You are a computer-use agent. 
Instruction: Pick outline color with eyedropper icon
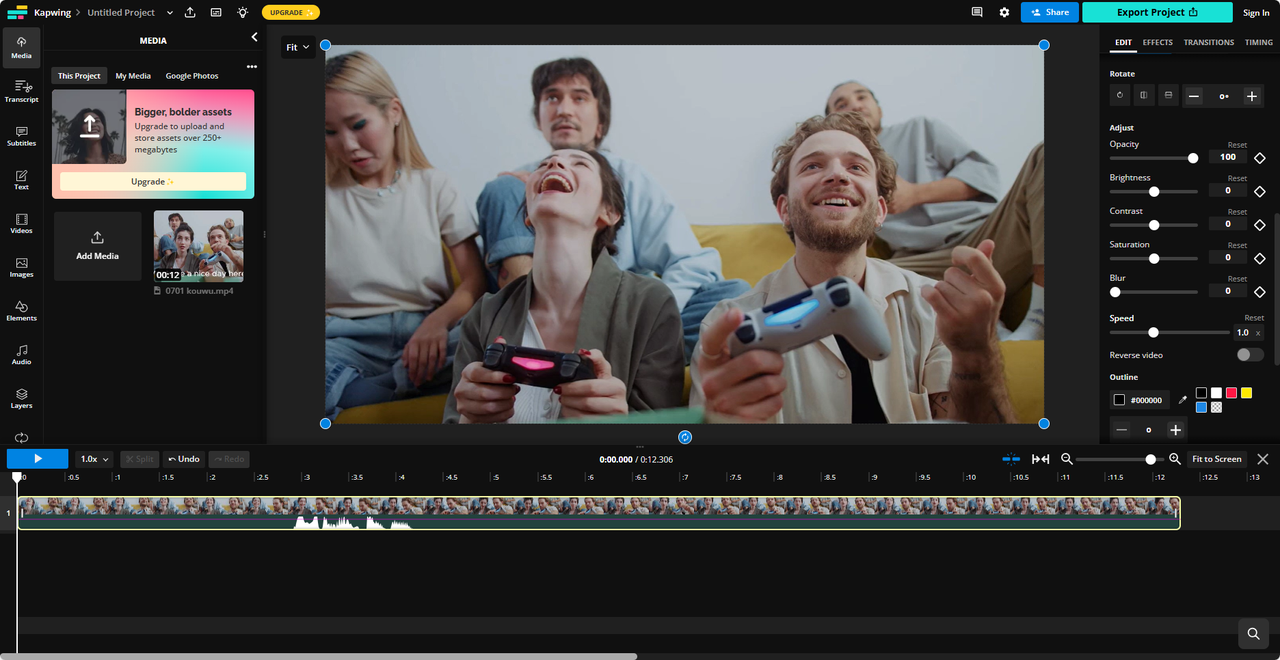[x=1182, y=400]
